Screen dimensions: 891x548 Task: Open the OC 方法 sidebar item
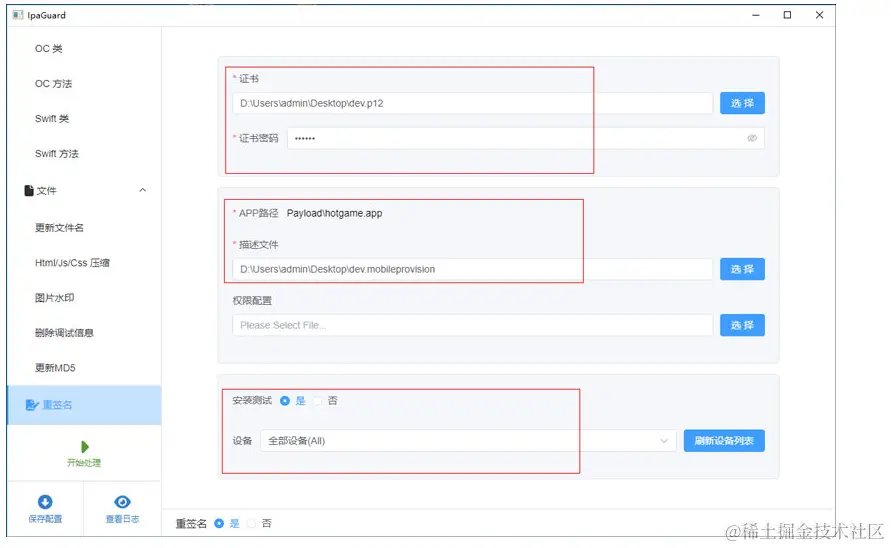click(53, 84)
